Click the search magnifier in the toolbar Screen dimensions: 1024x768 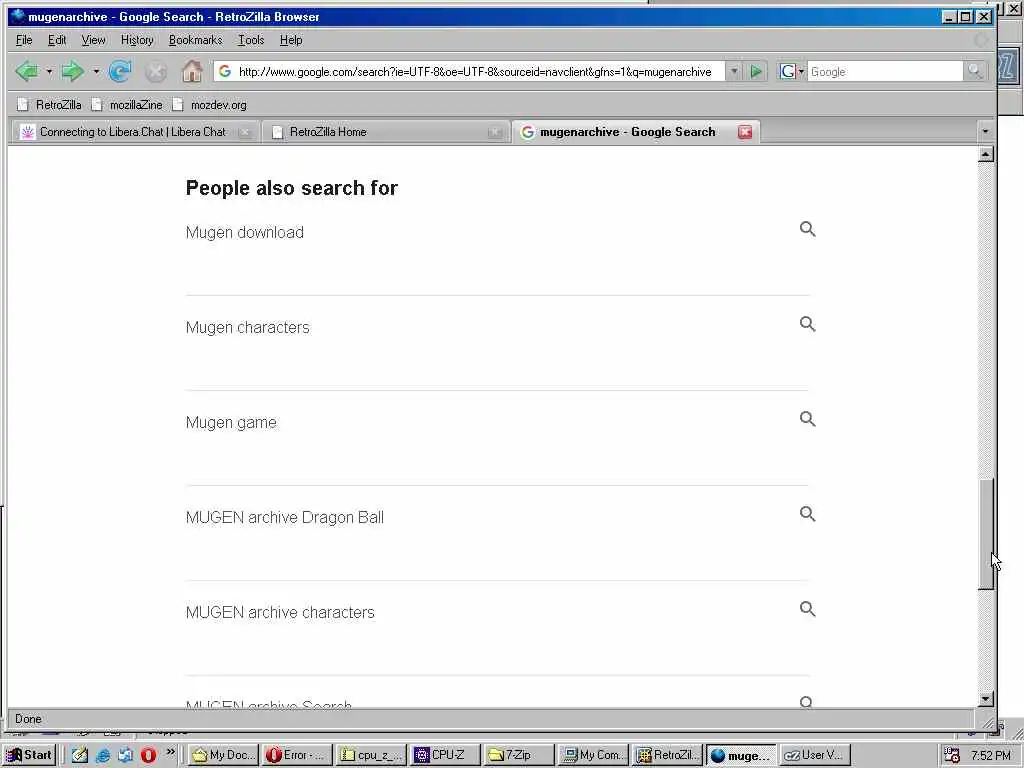(x=974, y=71)
